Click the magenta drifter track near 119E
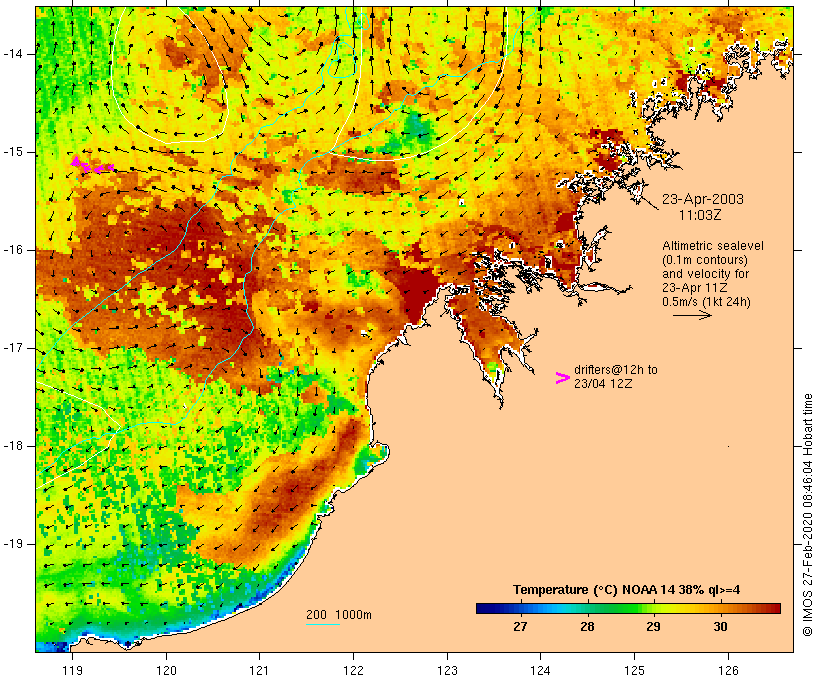This screenshot has height=680, width=820. pos(92,165)
